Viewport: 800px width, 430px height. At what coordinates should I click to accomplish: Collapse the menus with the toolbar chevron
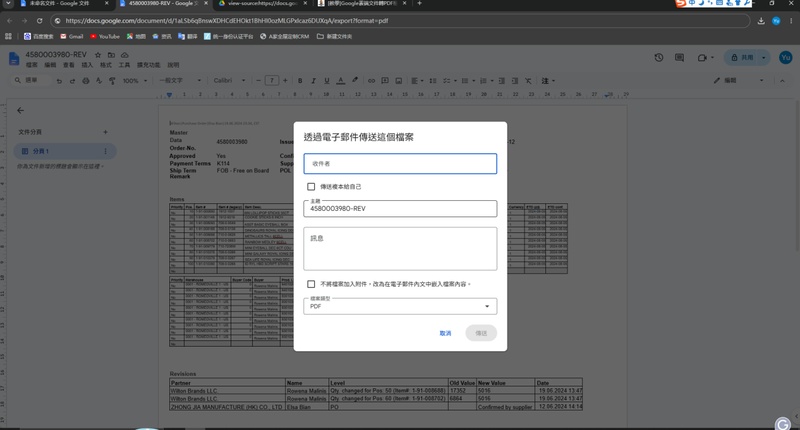click(x=782, y=81)
